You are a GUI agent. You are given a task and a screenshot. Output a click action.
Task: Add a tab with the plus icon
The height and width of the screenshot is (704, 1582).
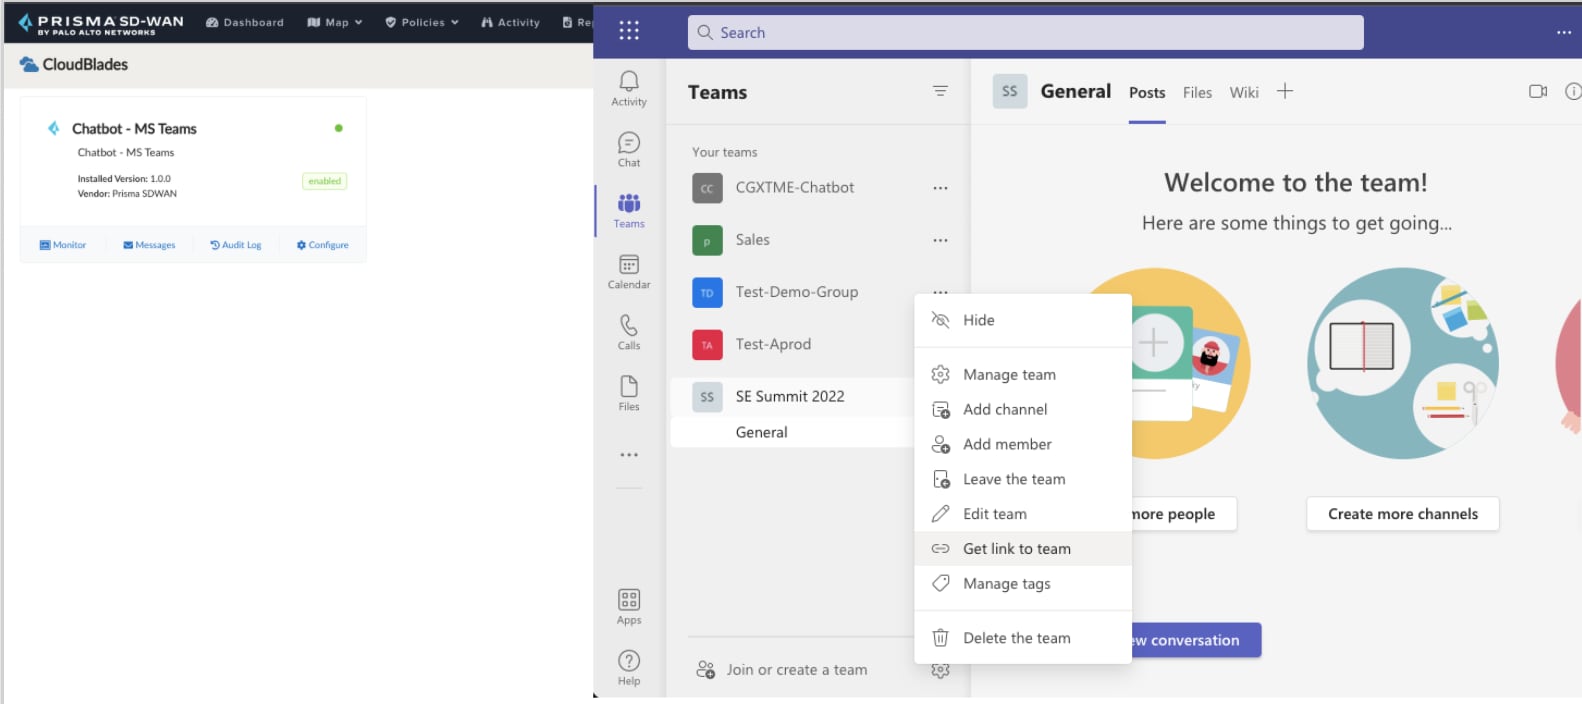click(1285, 91)
